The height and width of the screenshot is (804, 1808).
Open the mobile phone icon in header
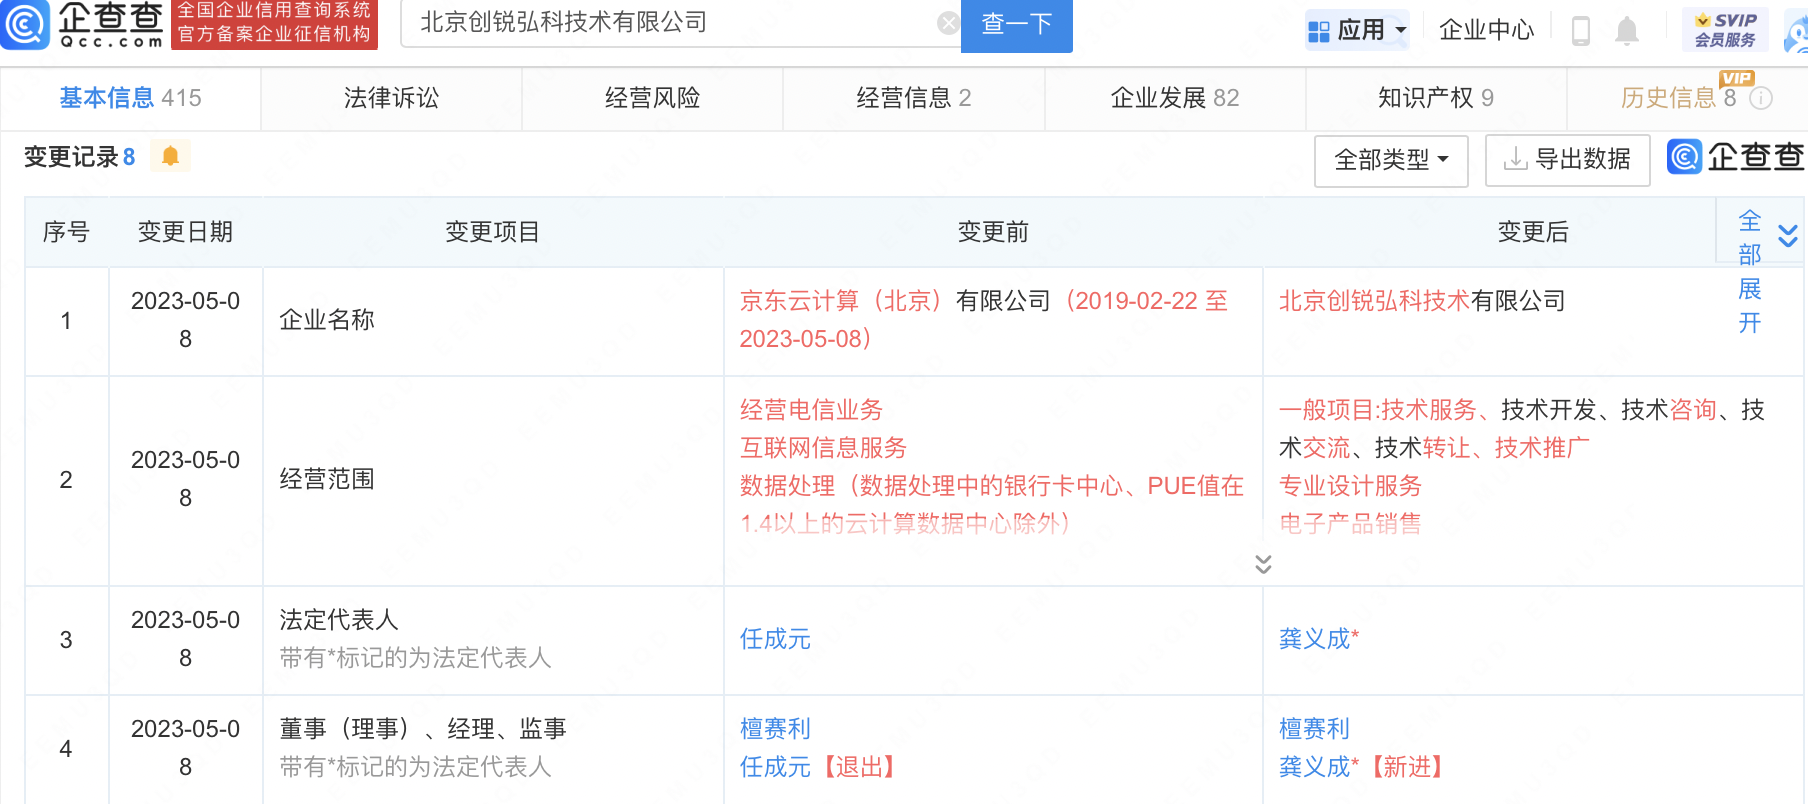click(1581, 30)
